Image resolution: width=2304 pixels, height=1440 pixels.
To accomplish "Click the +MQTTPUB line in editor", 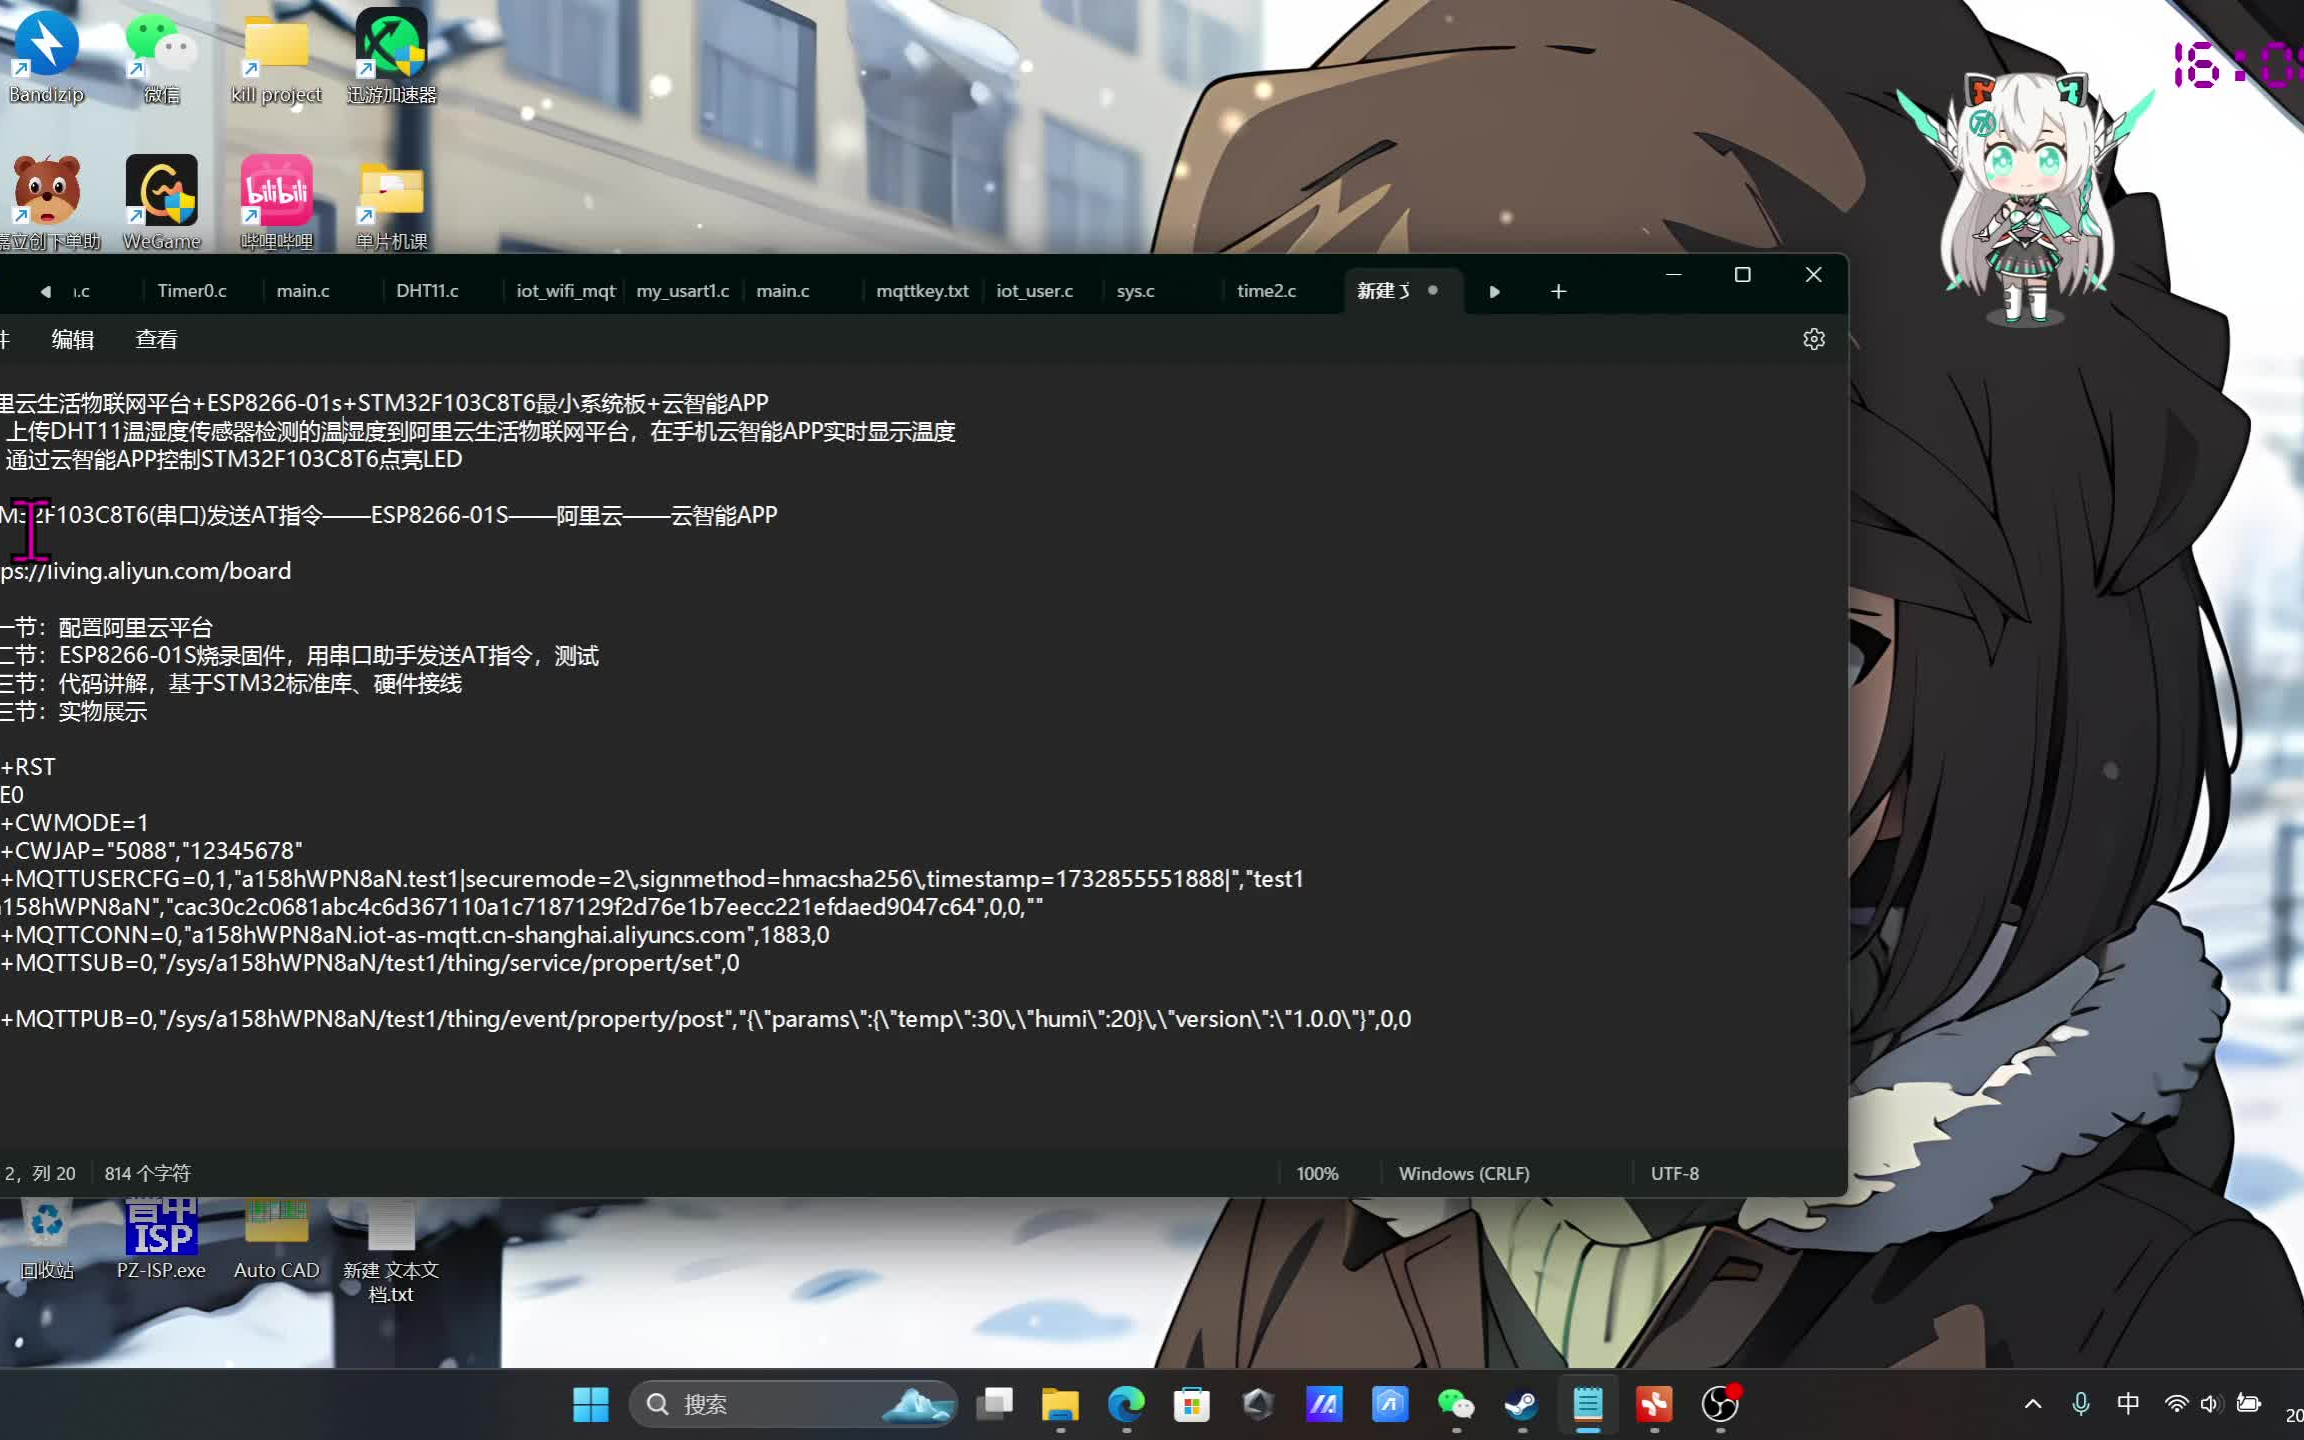I will [x=706, y=1019].
